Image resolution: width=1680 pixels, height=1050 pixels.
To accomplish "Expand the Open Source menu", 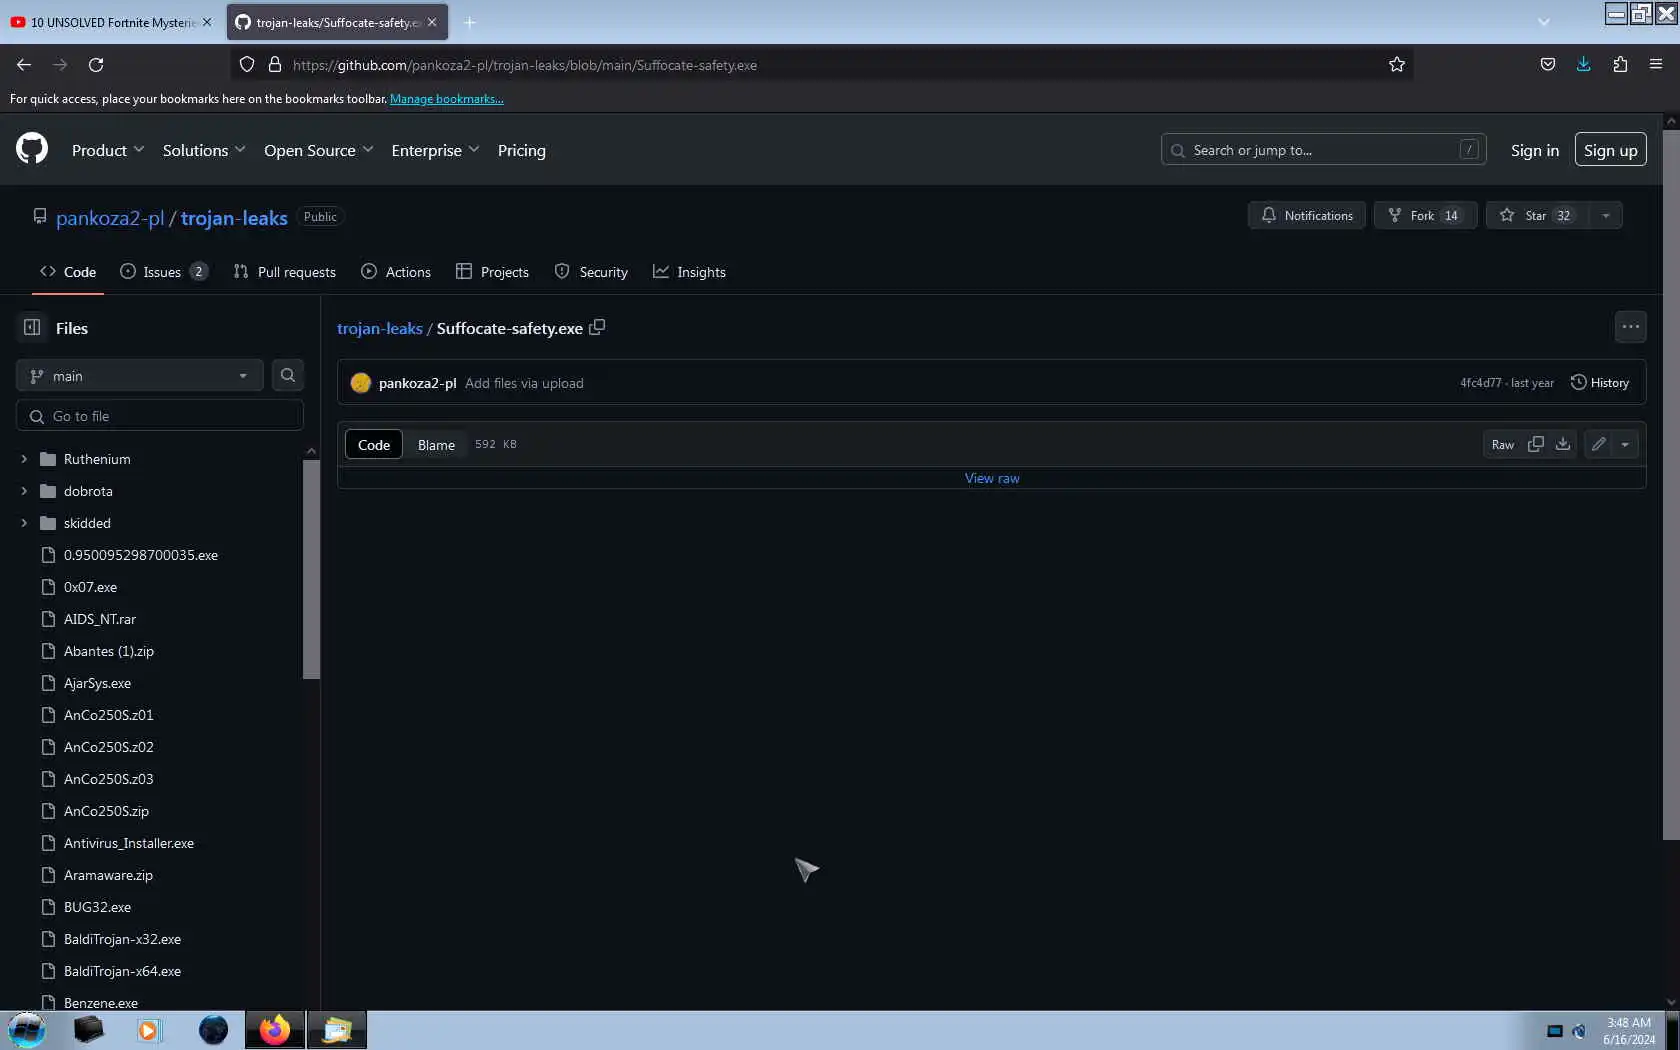I will (319, 150).
